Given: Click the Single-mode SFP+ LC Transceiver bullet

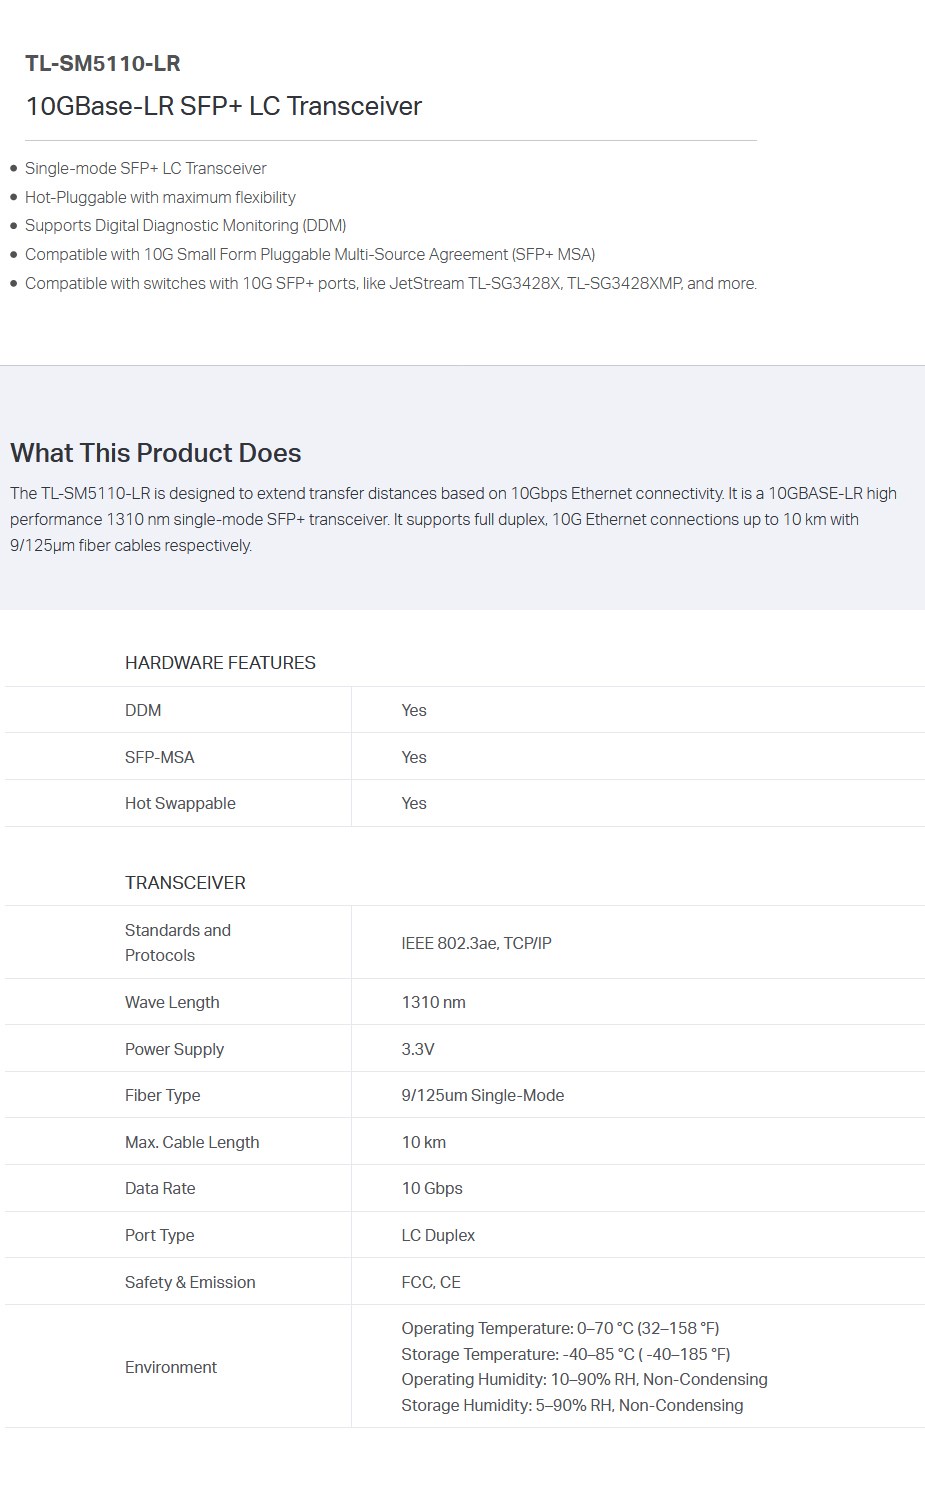Looking at the screenshot, I should click(x=146, y=168).
